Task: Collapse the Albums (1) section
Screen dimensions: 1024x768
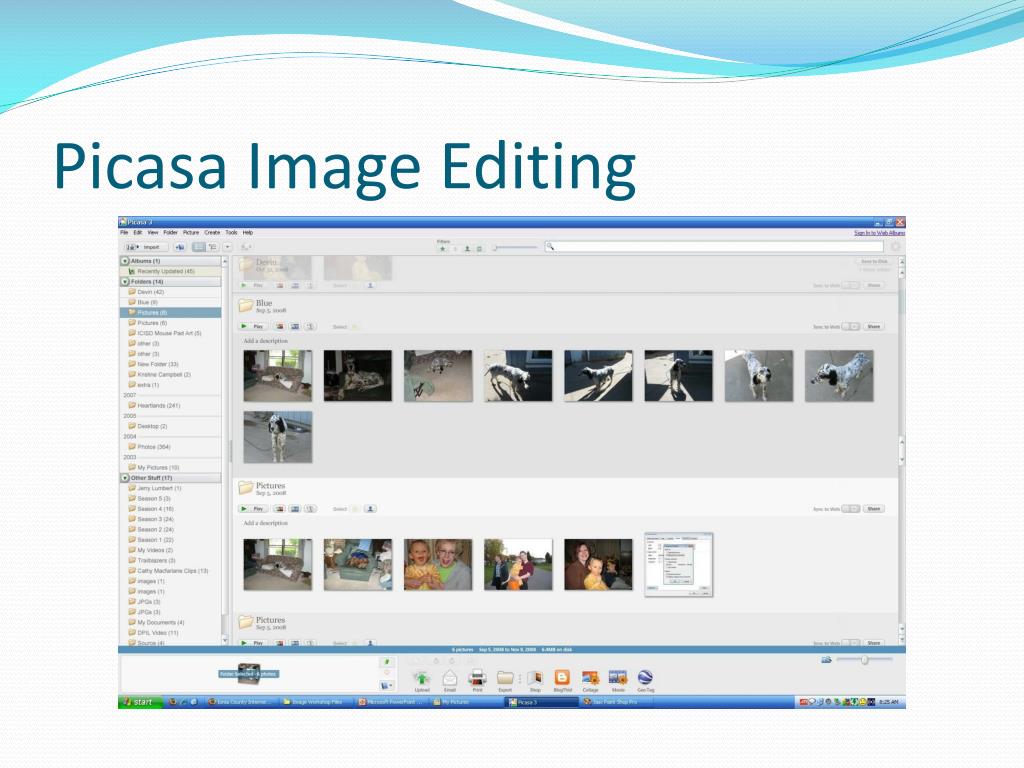Action: pyautogui.click(x=125, y=261)
